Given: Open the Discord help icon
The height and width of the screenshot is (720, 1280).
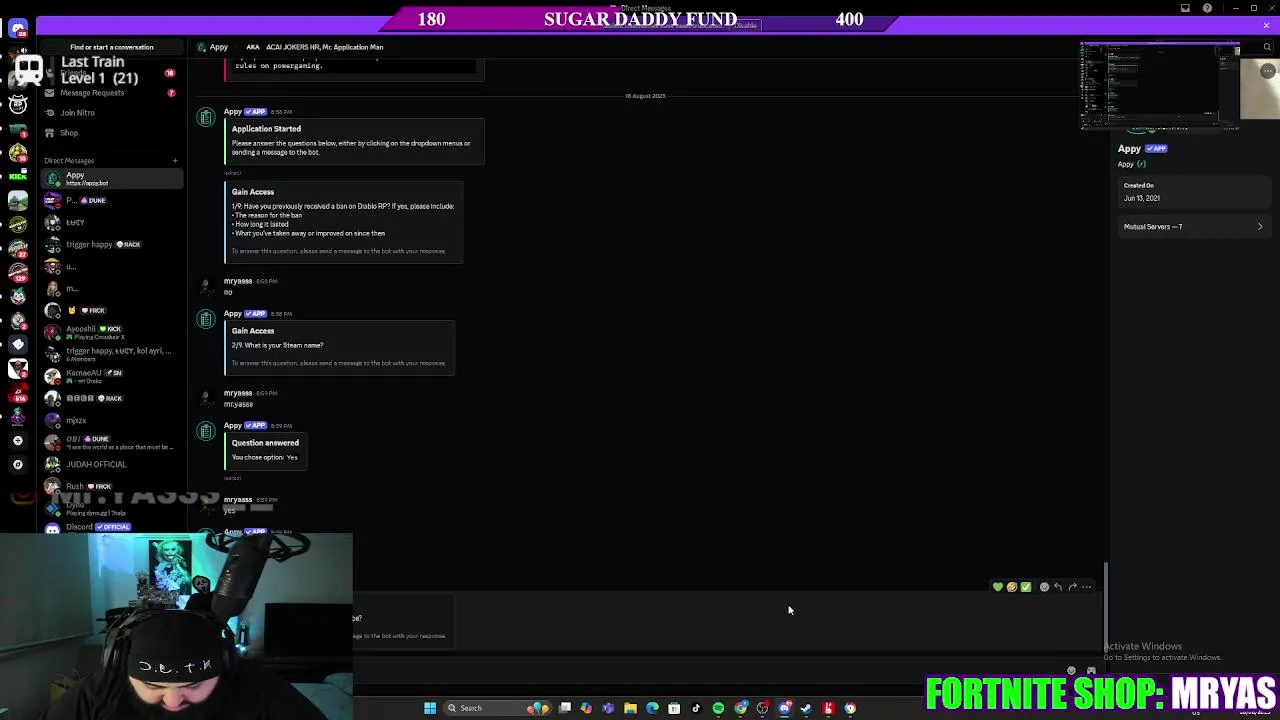Looking at the screenshot, I should coord(1207,8).
